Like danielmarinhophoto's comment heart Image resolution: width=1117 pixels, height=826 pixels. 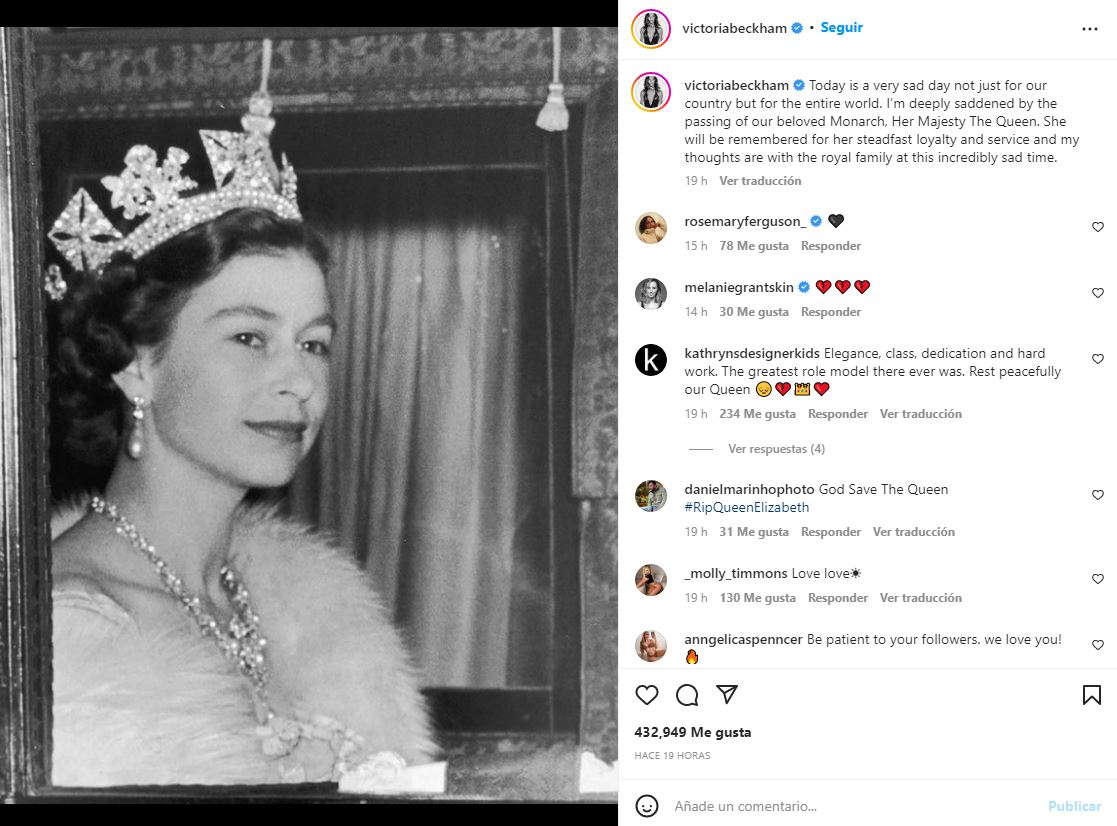point(1098,495)
